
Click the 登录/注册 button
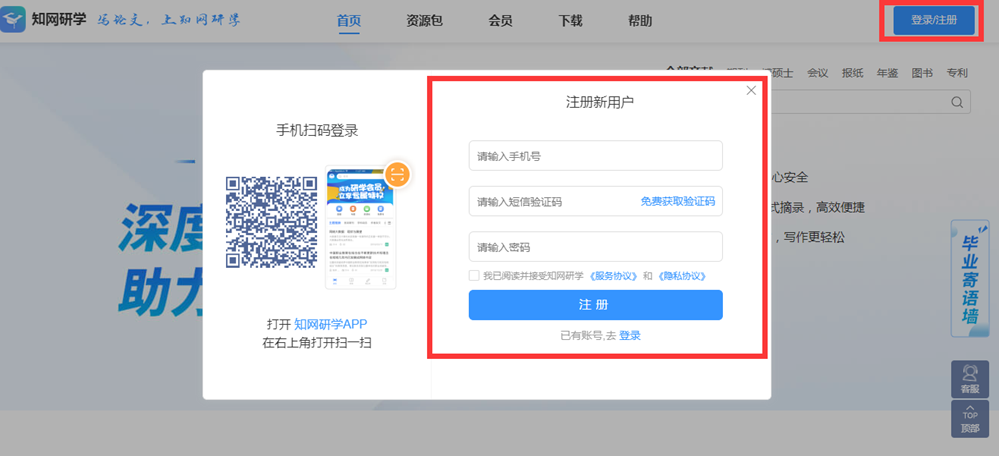click(934, 20)
